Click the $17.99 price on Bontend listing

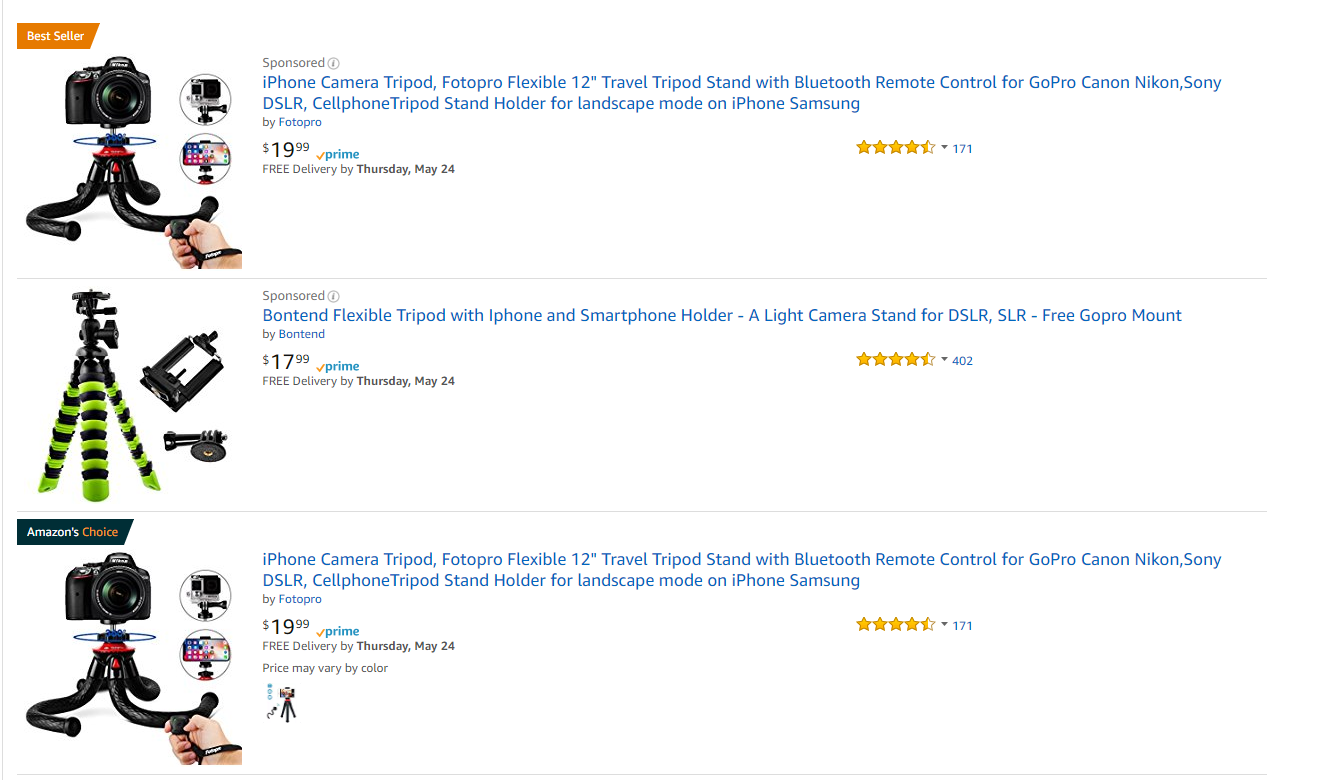[x=286, y=361]
